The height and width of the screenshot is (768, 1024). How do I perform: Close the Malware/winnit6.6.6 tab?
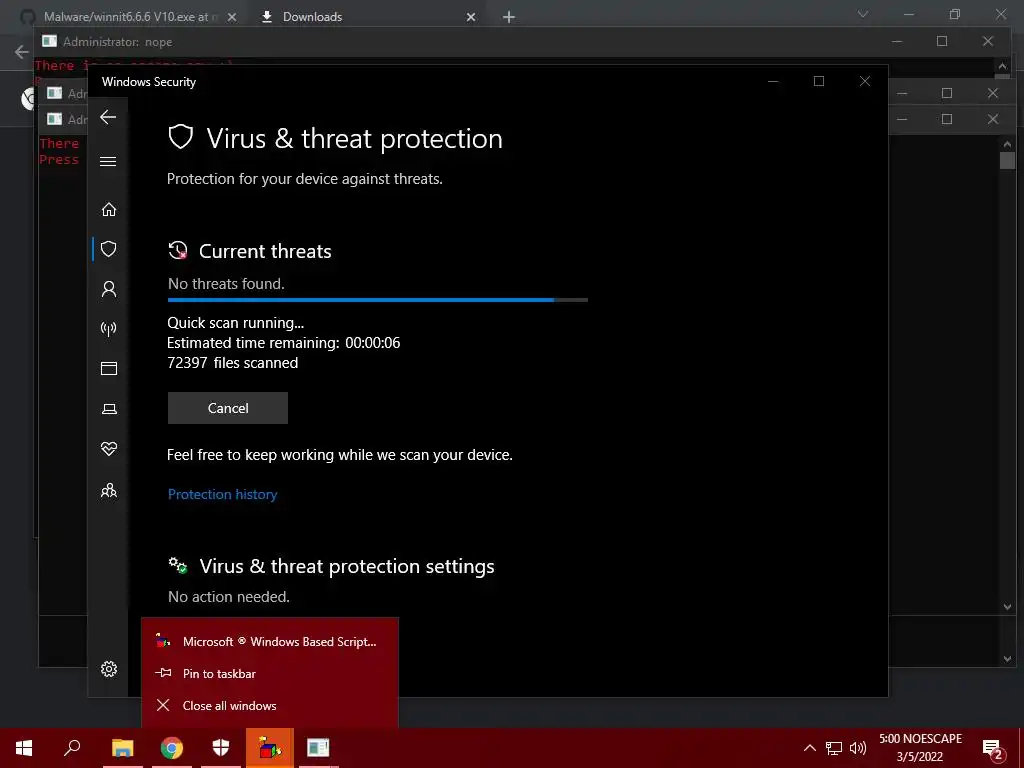[231, 17]
